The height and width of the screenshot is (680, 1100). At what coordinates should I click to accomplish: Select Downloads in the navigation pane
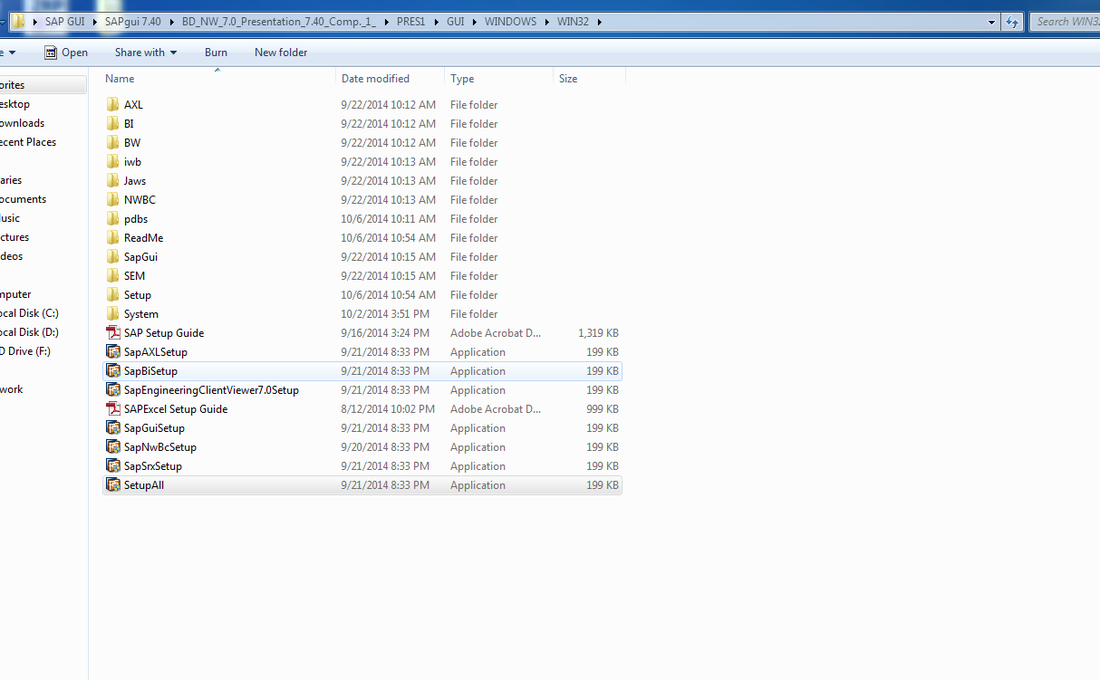point(22,123)
